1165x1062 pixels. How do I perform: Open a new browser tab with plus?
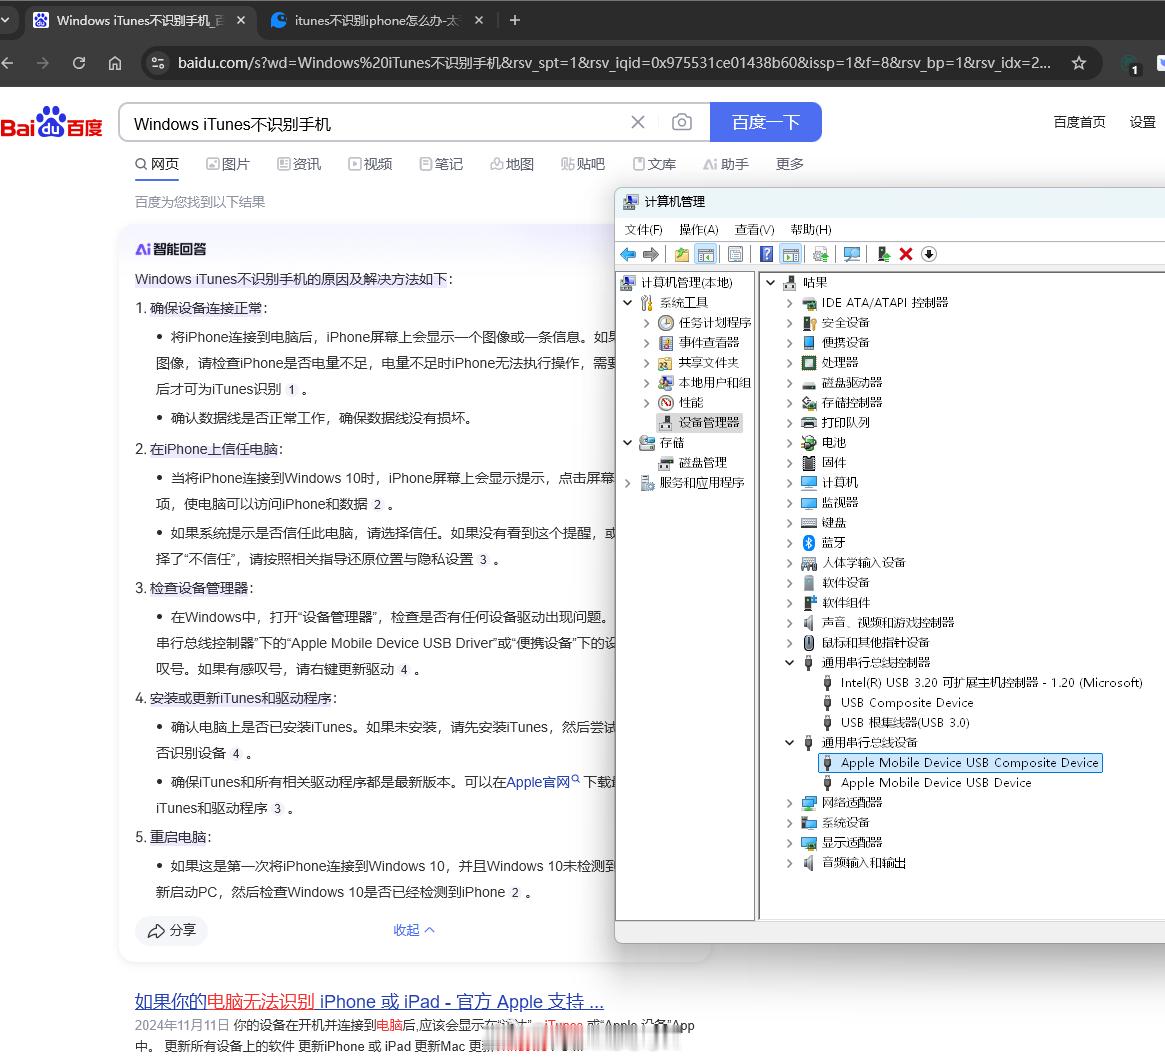(515, 21)
